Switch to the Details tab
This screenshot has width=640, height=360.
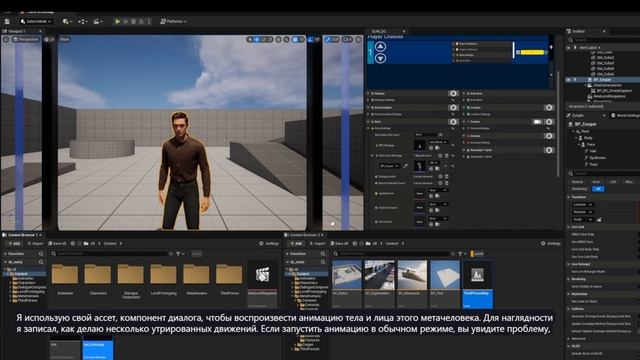(x=578, y=116)
